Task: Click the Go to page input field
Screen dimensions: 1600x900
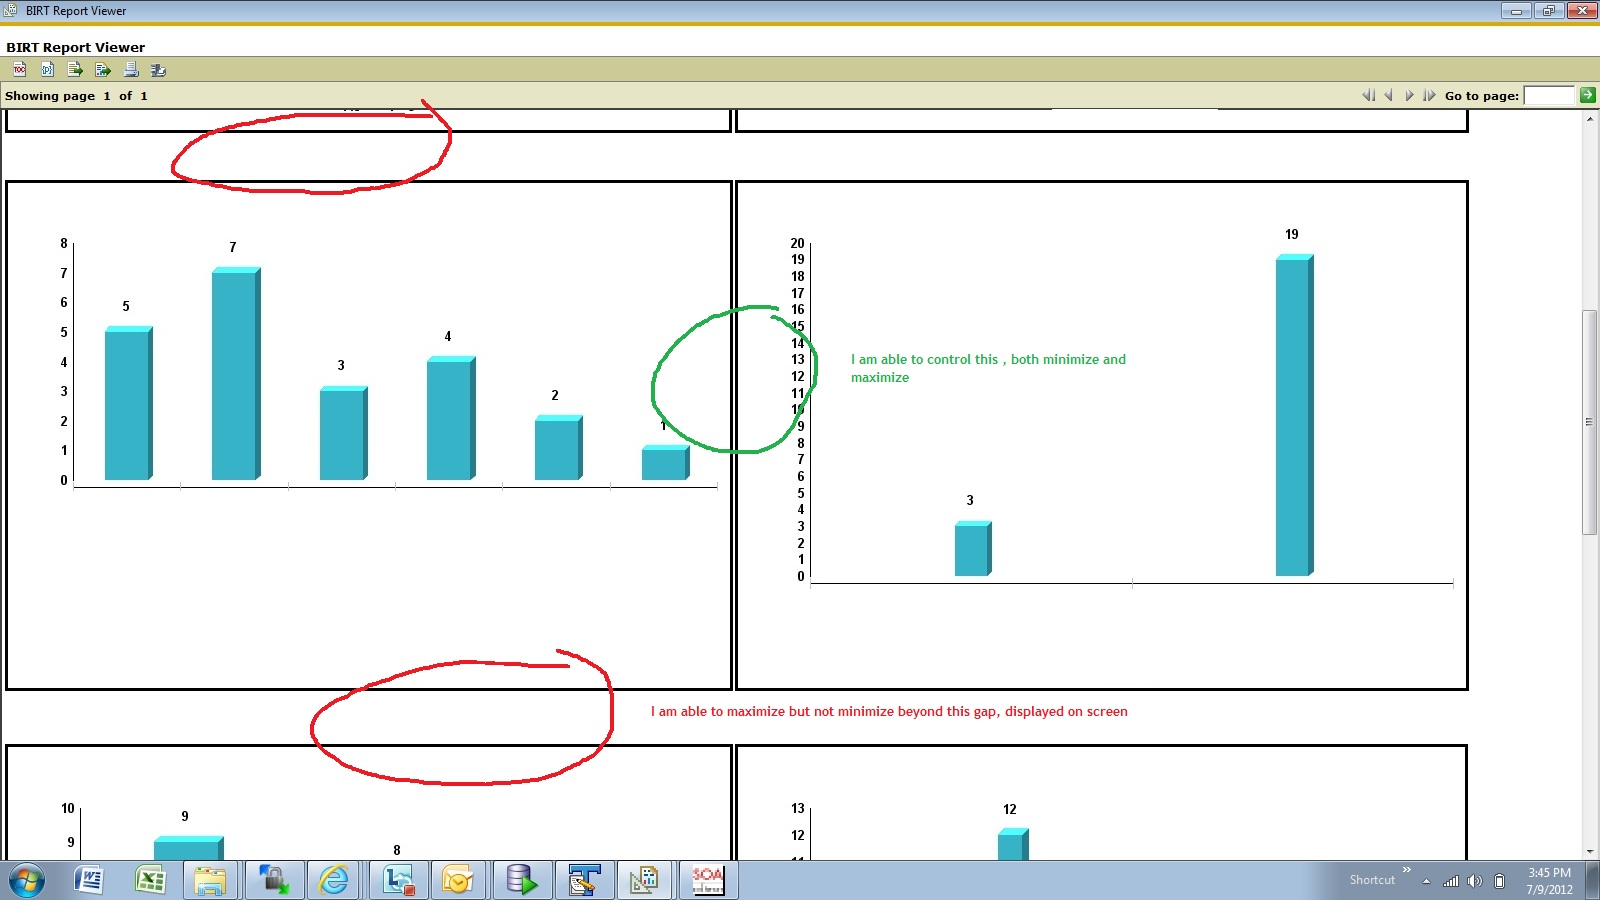Action: tap(1549, 95)
